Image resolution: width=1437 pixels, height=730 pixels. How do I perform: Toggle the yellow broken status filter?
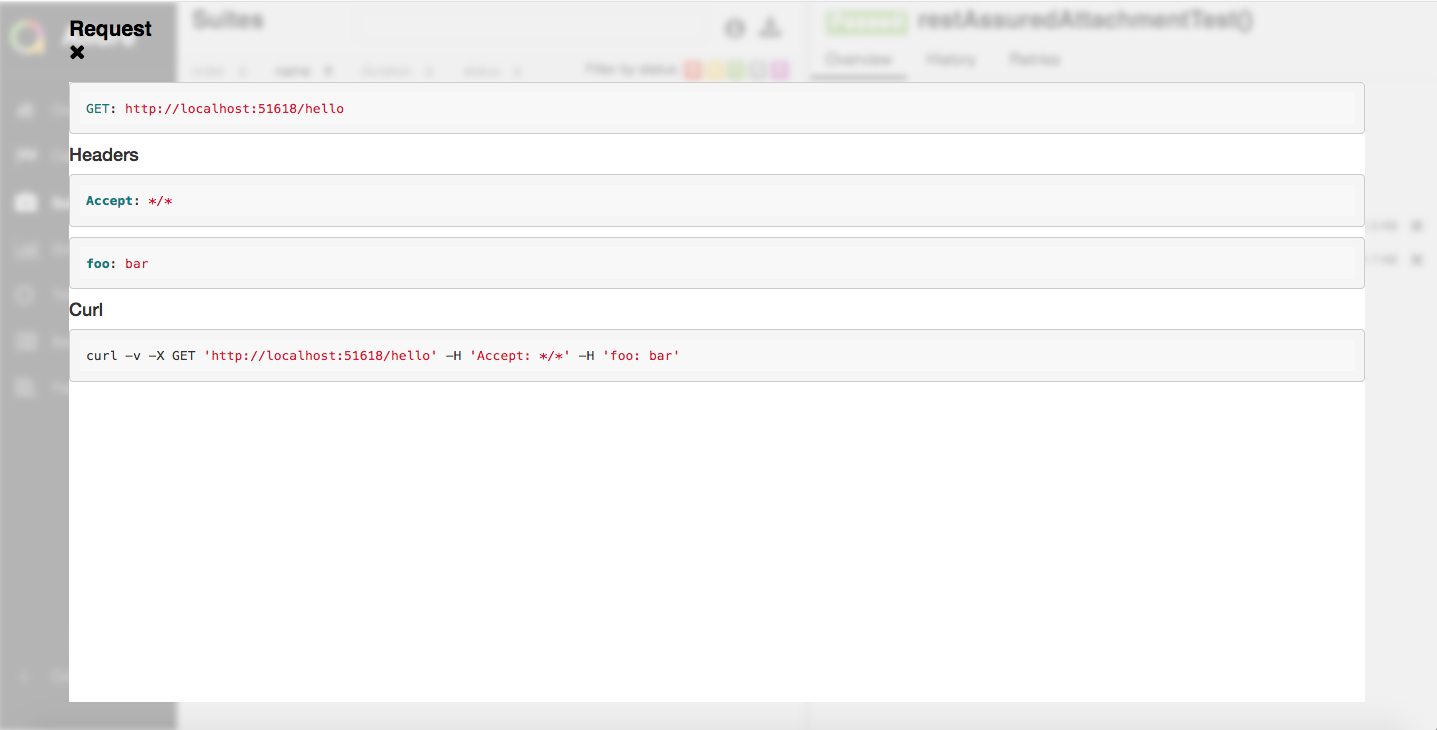[714, 70]
